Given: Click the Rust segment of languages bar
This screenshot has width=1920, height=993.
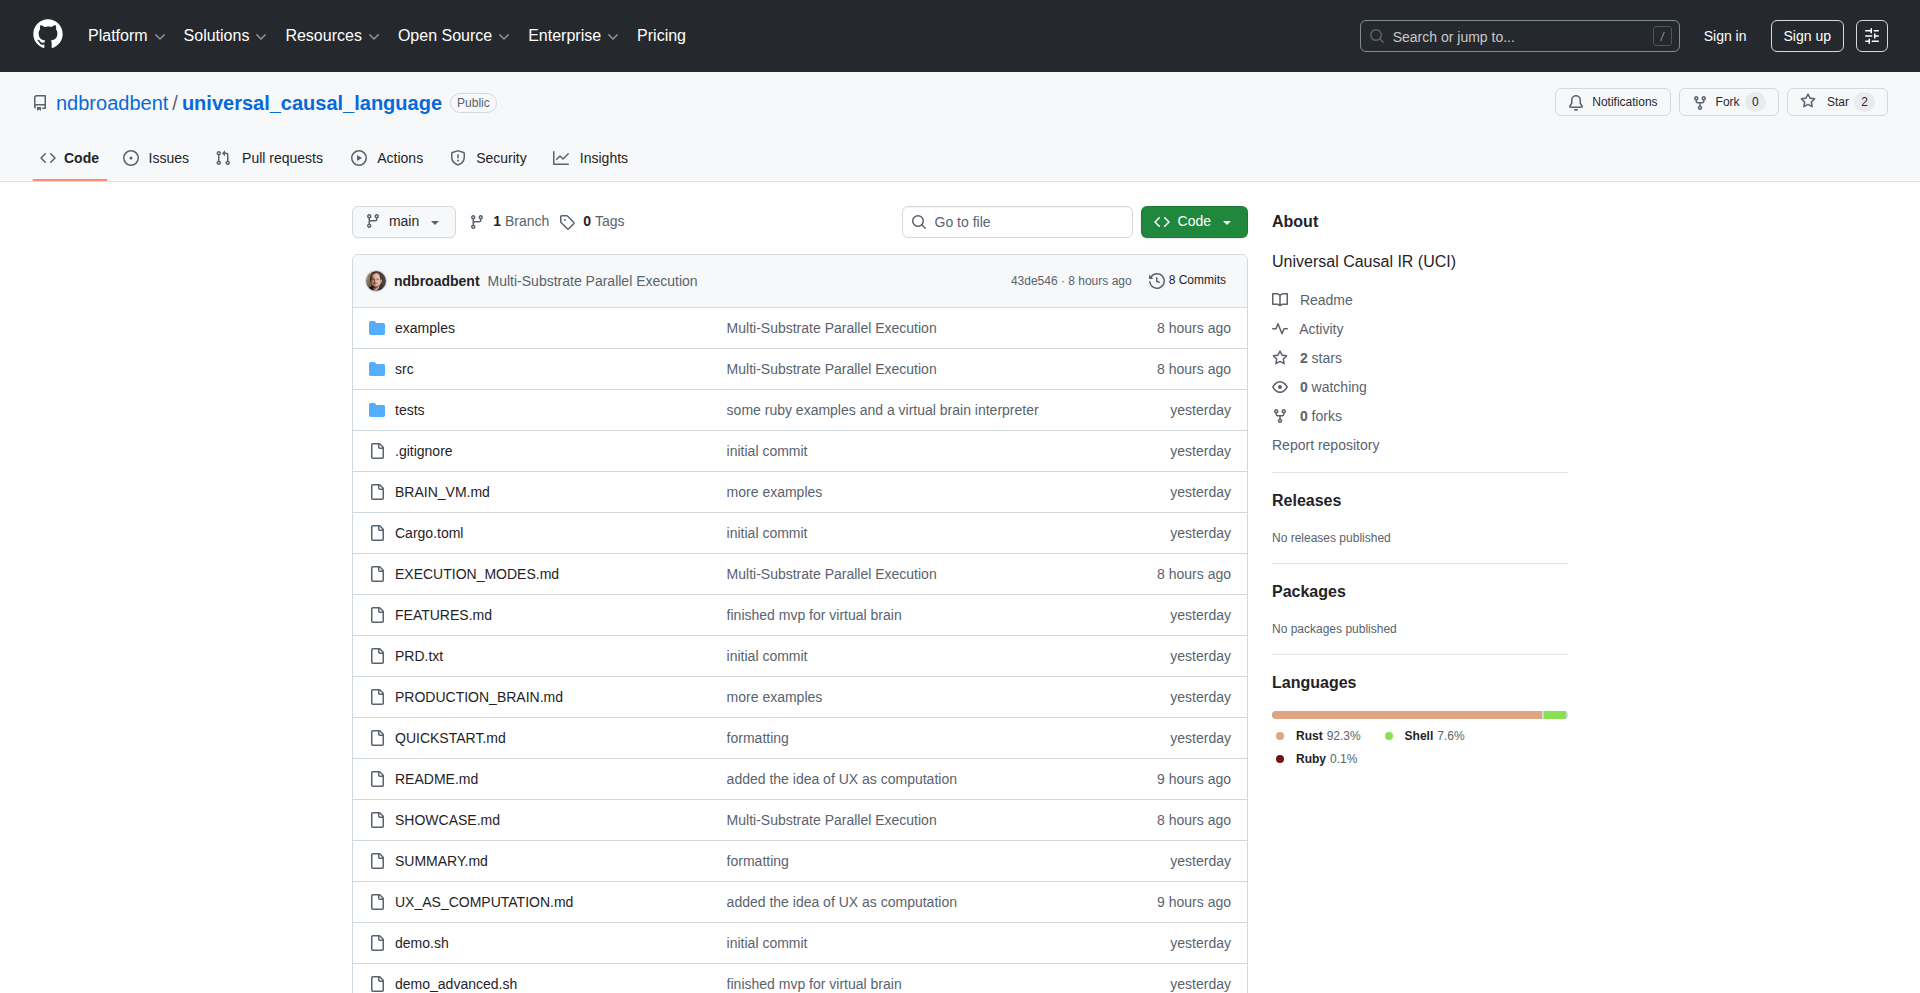Looking at the screenshot, I should click(1406, 715).
